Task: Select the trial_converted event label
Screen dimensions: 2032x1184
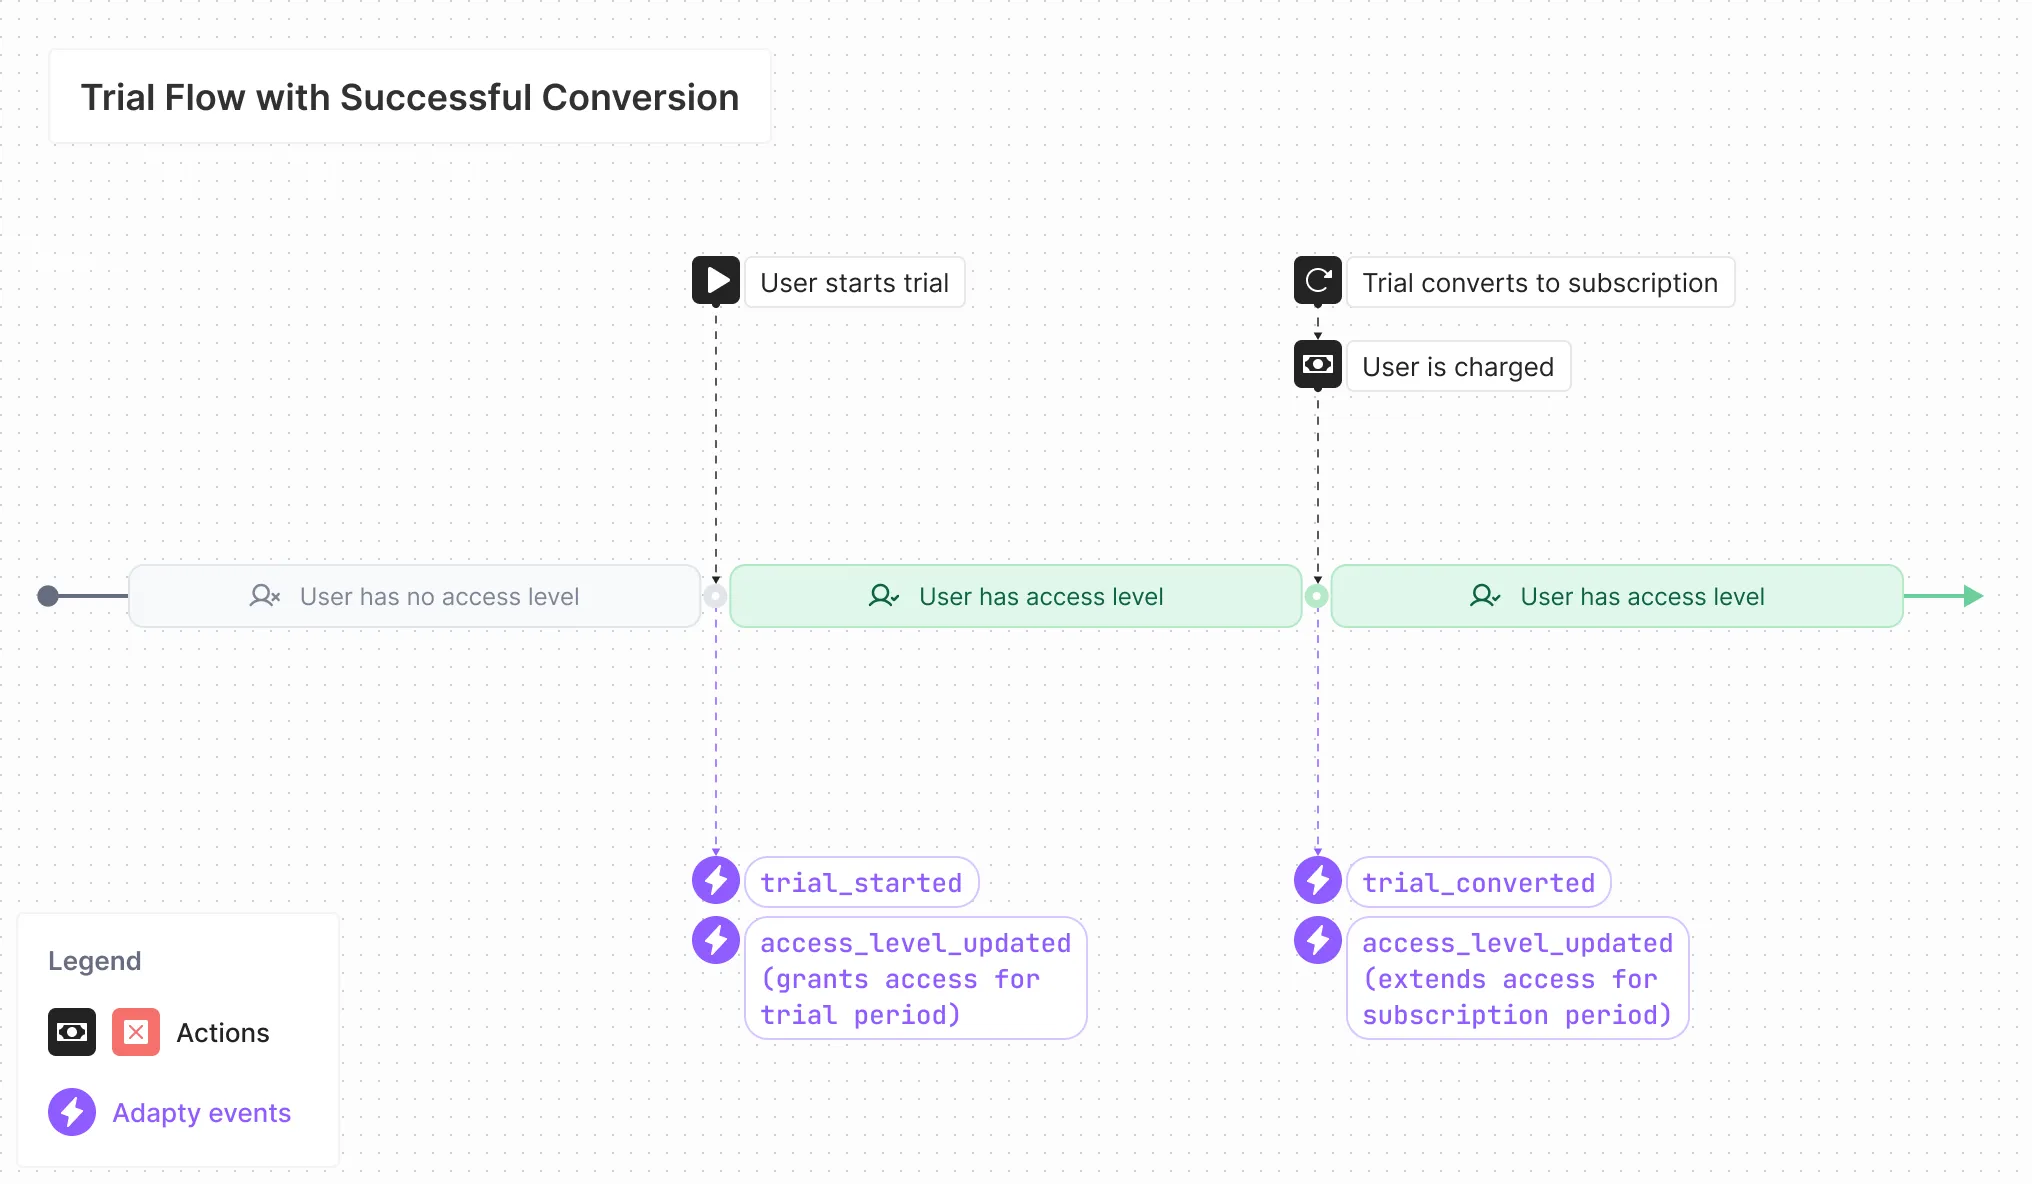Action: pos(1478,882)
